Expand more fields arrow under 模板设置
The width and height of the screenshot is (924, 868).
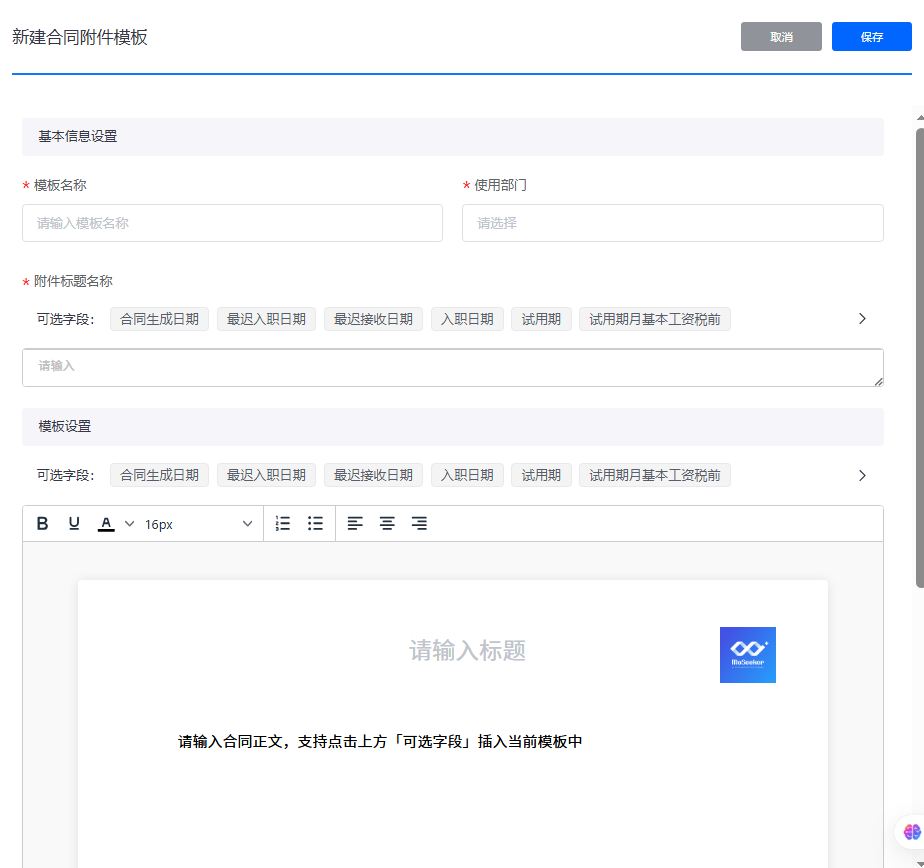862,475
